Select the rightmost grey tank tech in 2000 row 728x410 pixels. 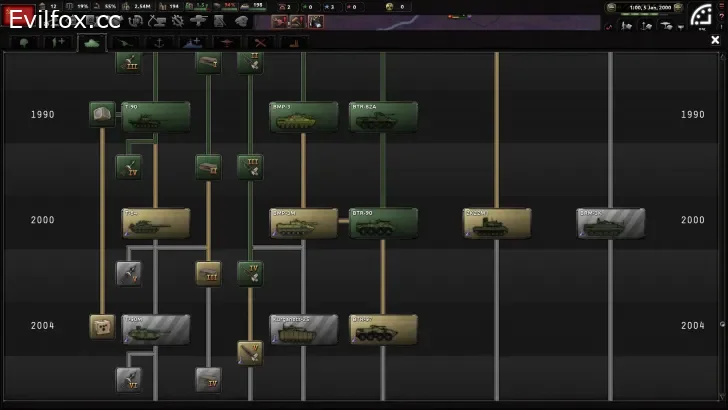coord(610,223)
